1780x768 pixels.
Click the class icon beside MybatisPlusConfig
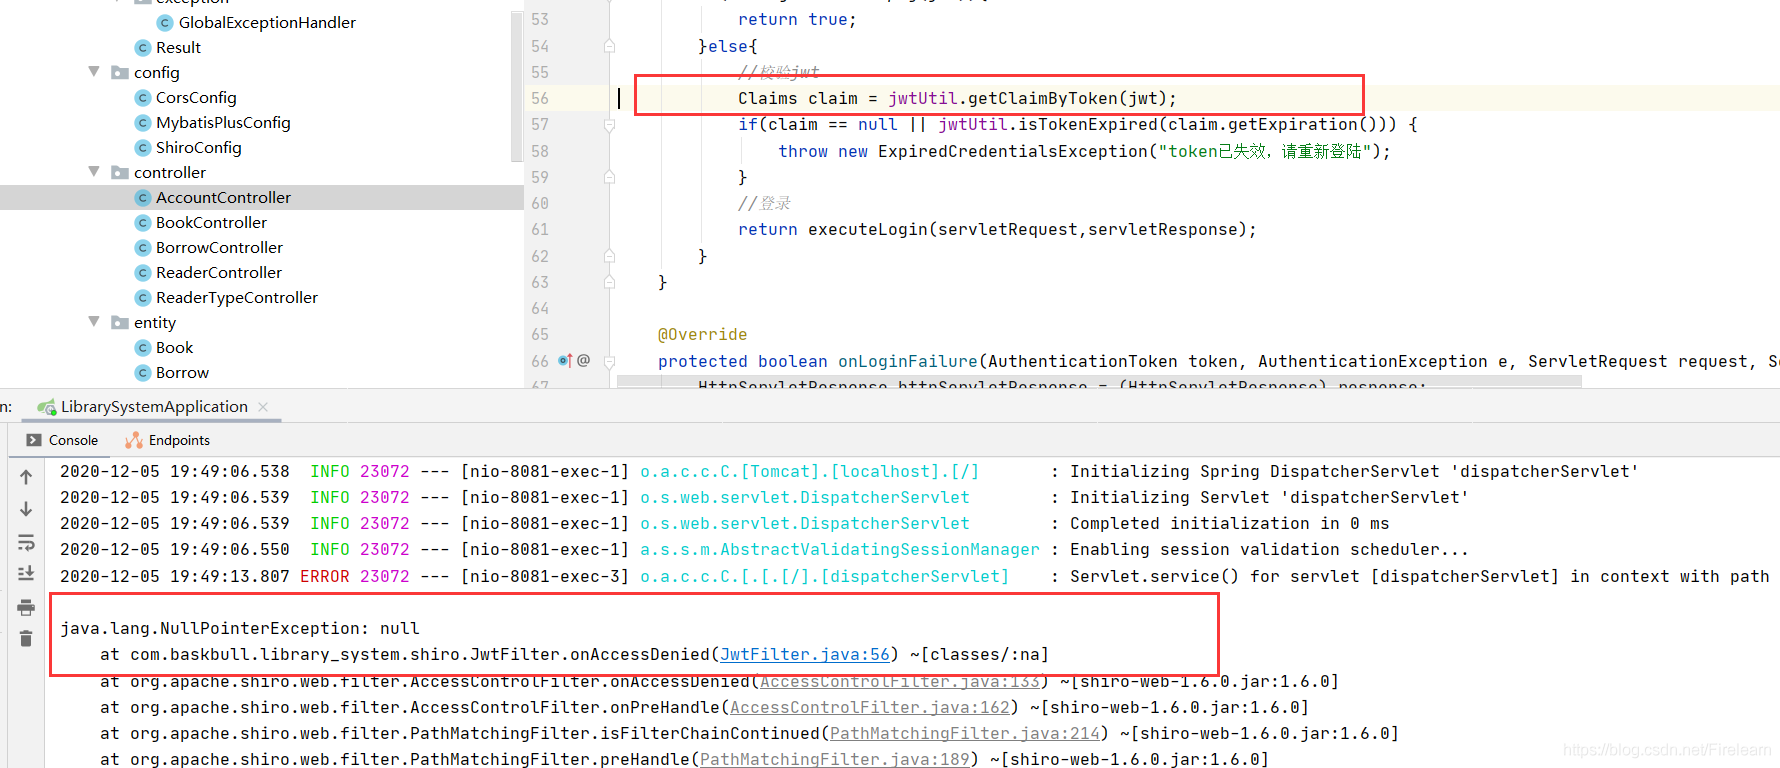(143, 122)
